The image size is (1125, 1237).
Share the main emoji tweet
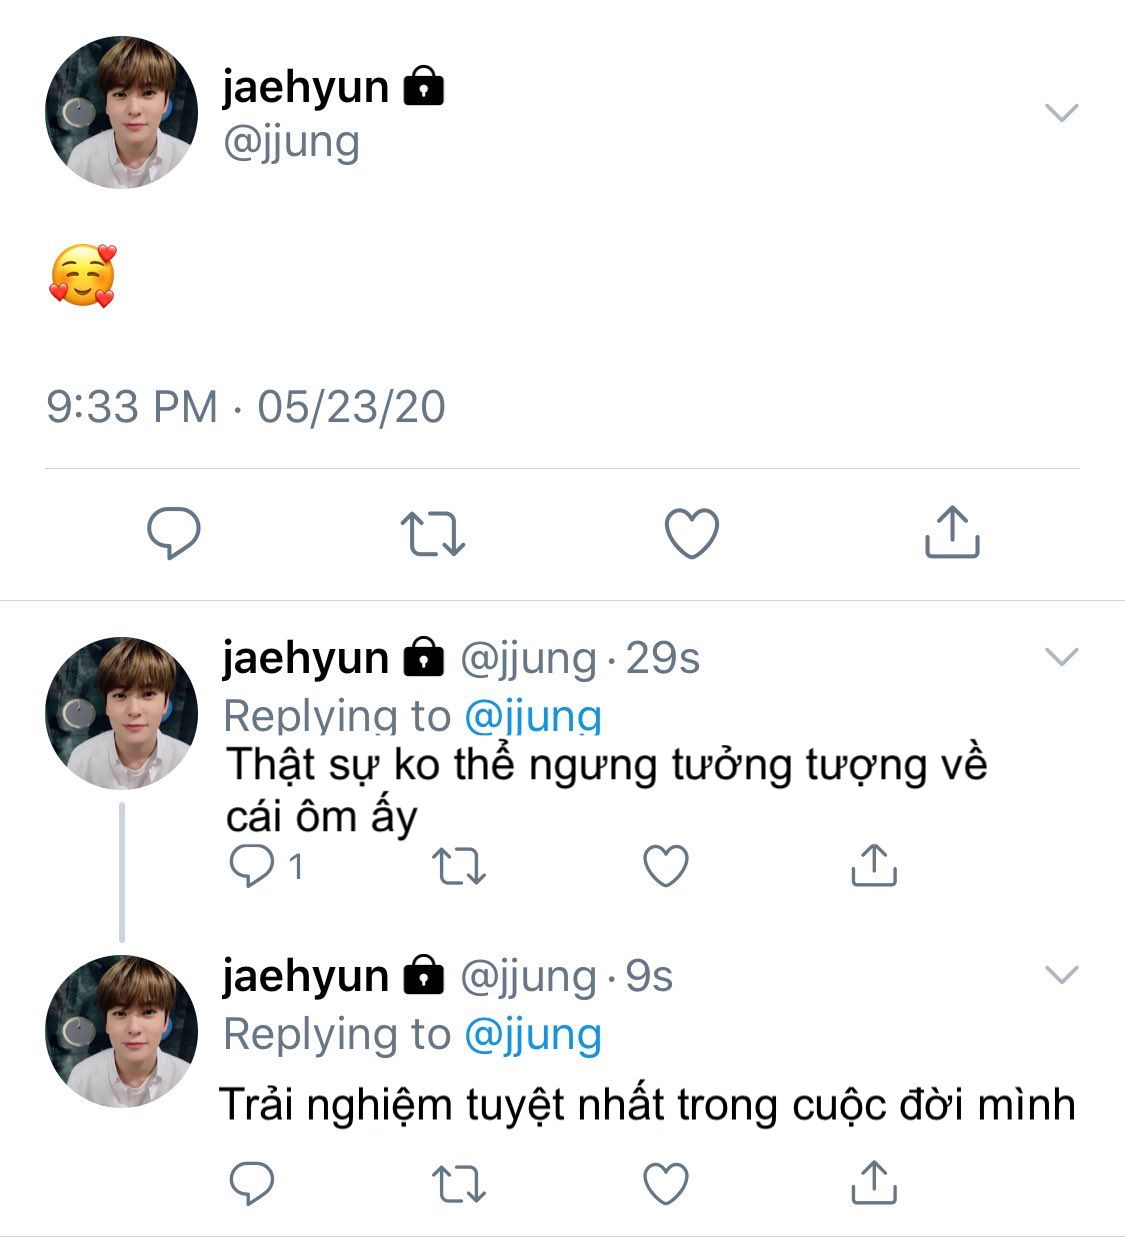coord(952,531)
